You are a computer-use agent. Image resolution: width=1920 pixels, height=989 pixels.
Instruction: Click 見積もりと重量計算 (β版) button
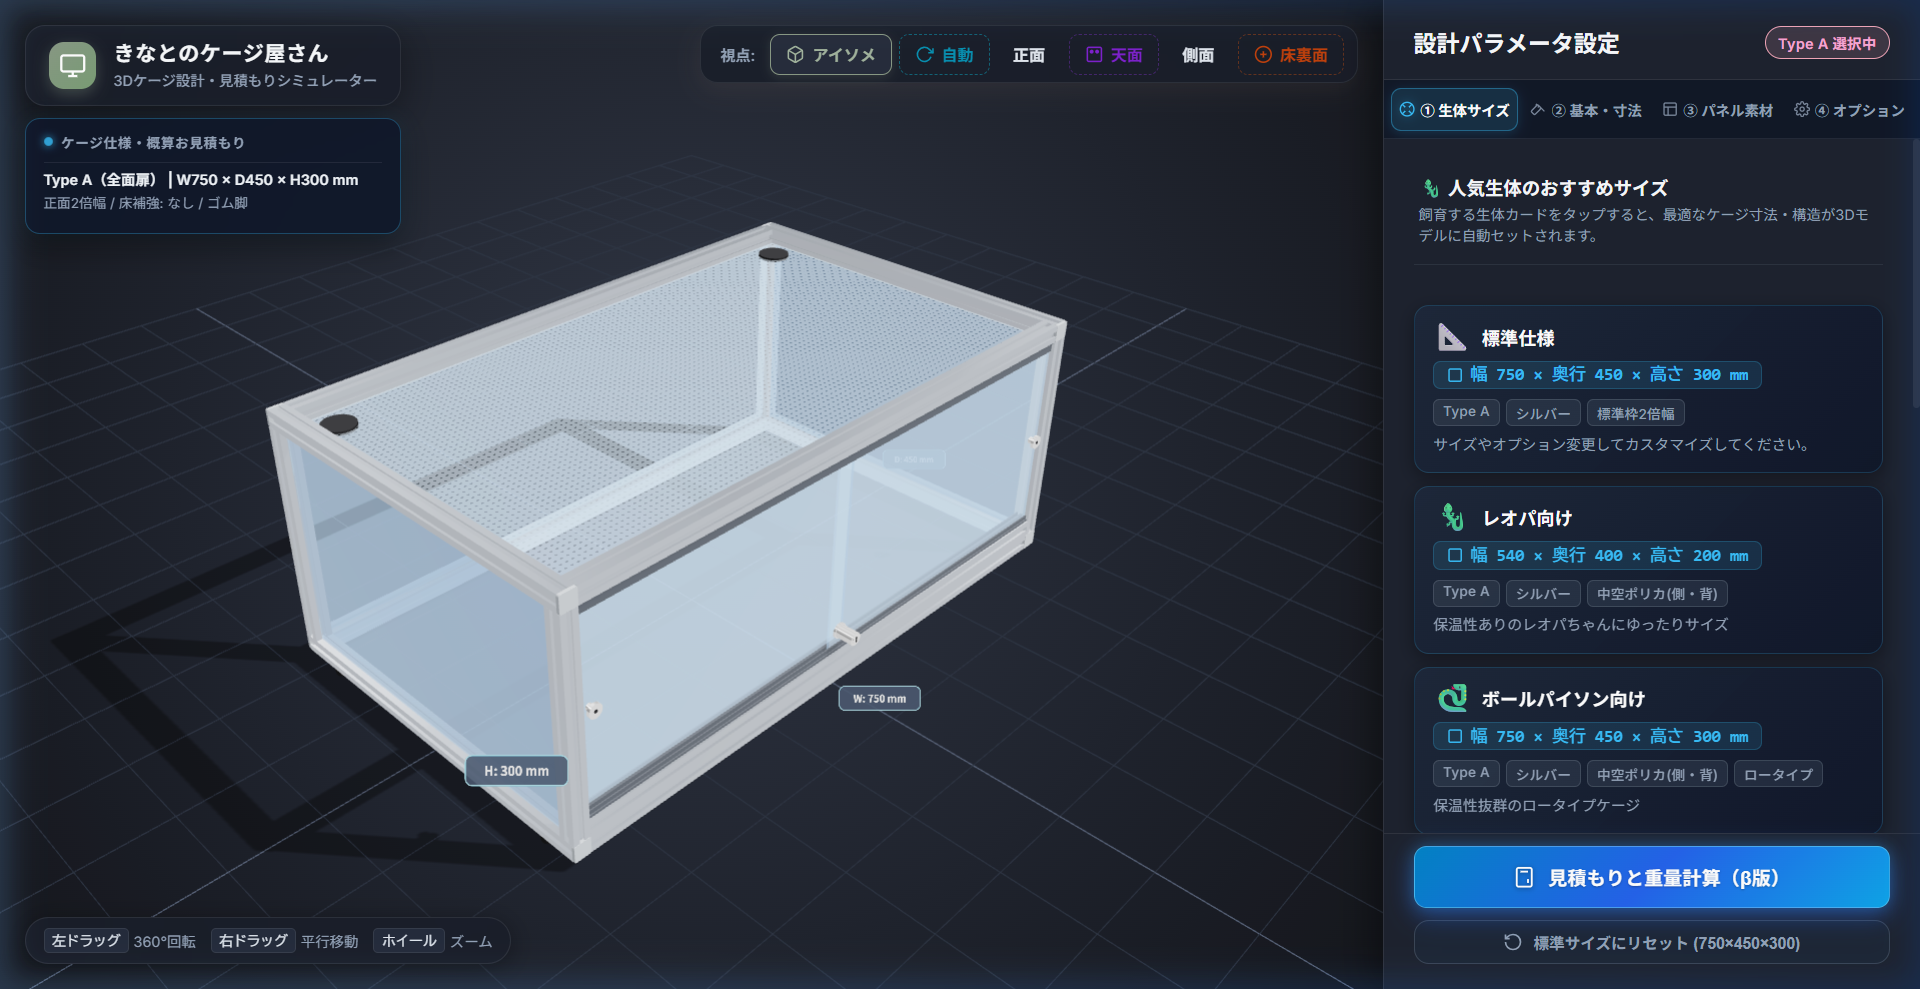click(x=1651, y=877)
